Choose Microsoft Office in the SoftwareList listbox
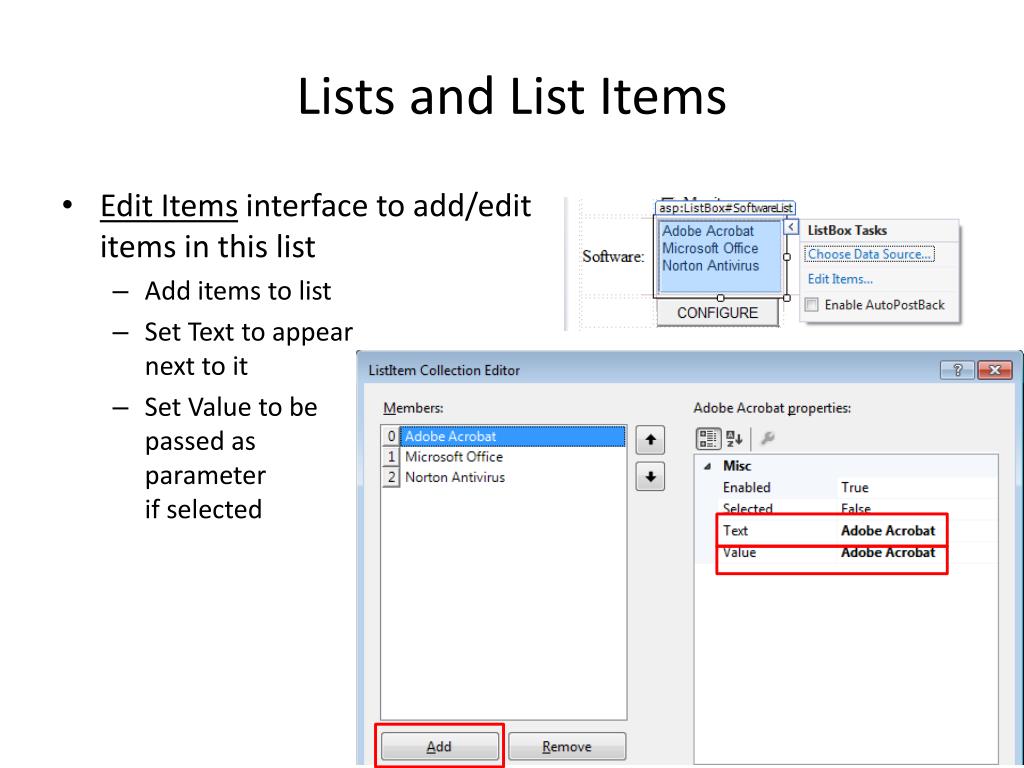Image resolution: width=1024 pixels, height=768 pixels. click(710, 249)
